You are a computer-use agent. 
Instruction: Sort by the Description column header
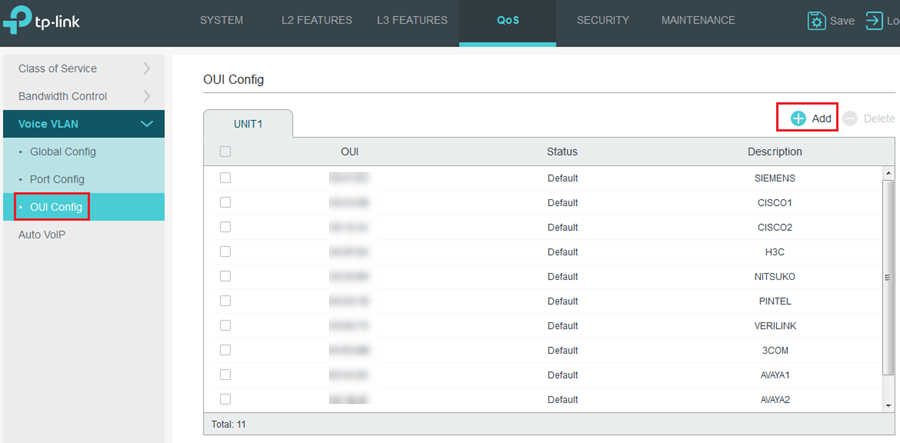coord(774,152)
